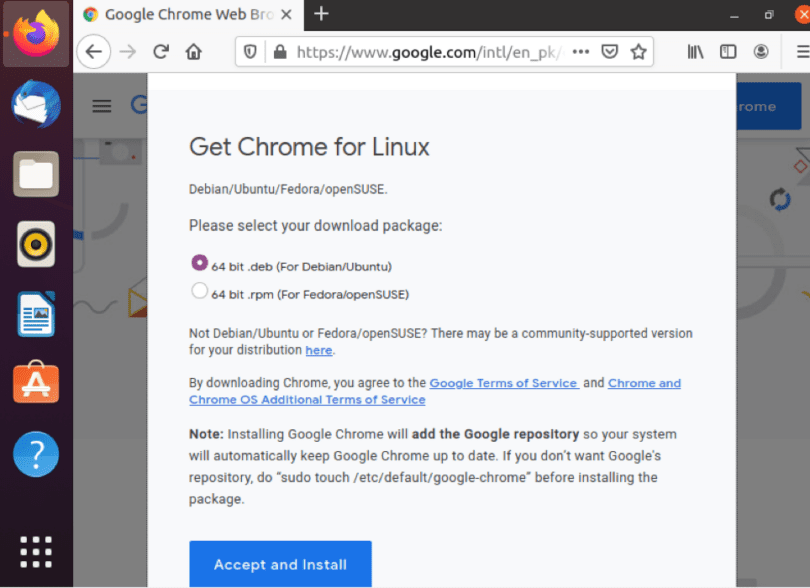Viewport: 810px width, 588px height.
Task: Click the Accept and Install button
Action: point(280,564)
